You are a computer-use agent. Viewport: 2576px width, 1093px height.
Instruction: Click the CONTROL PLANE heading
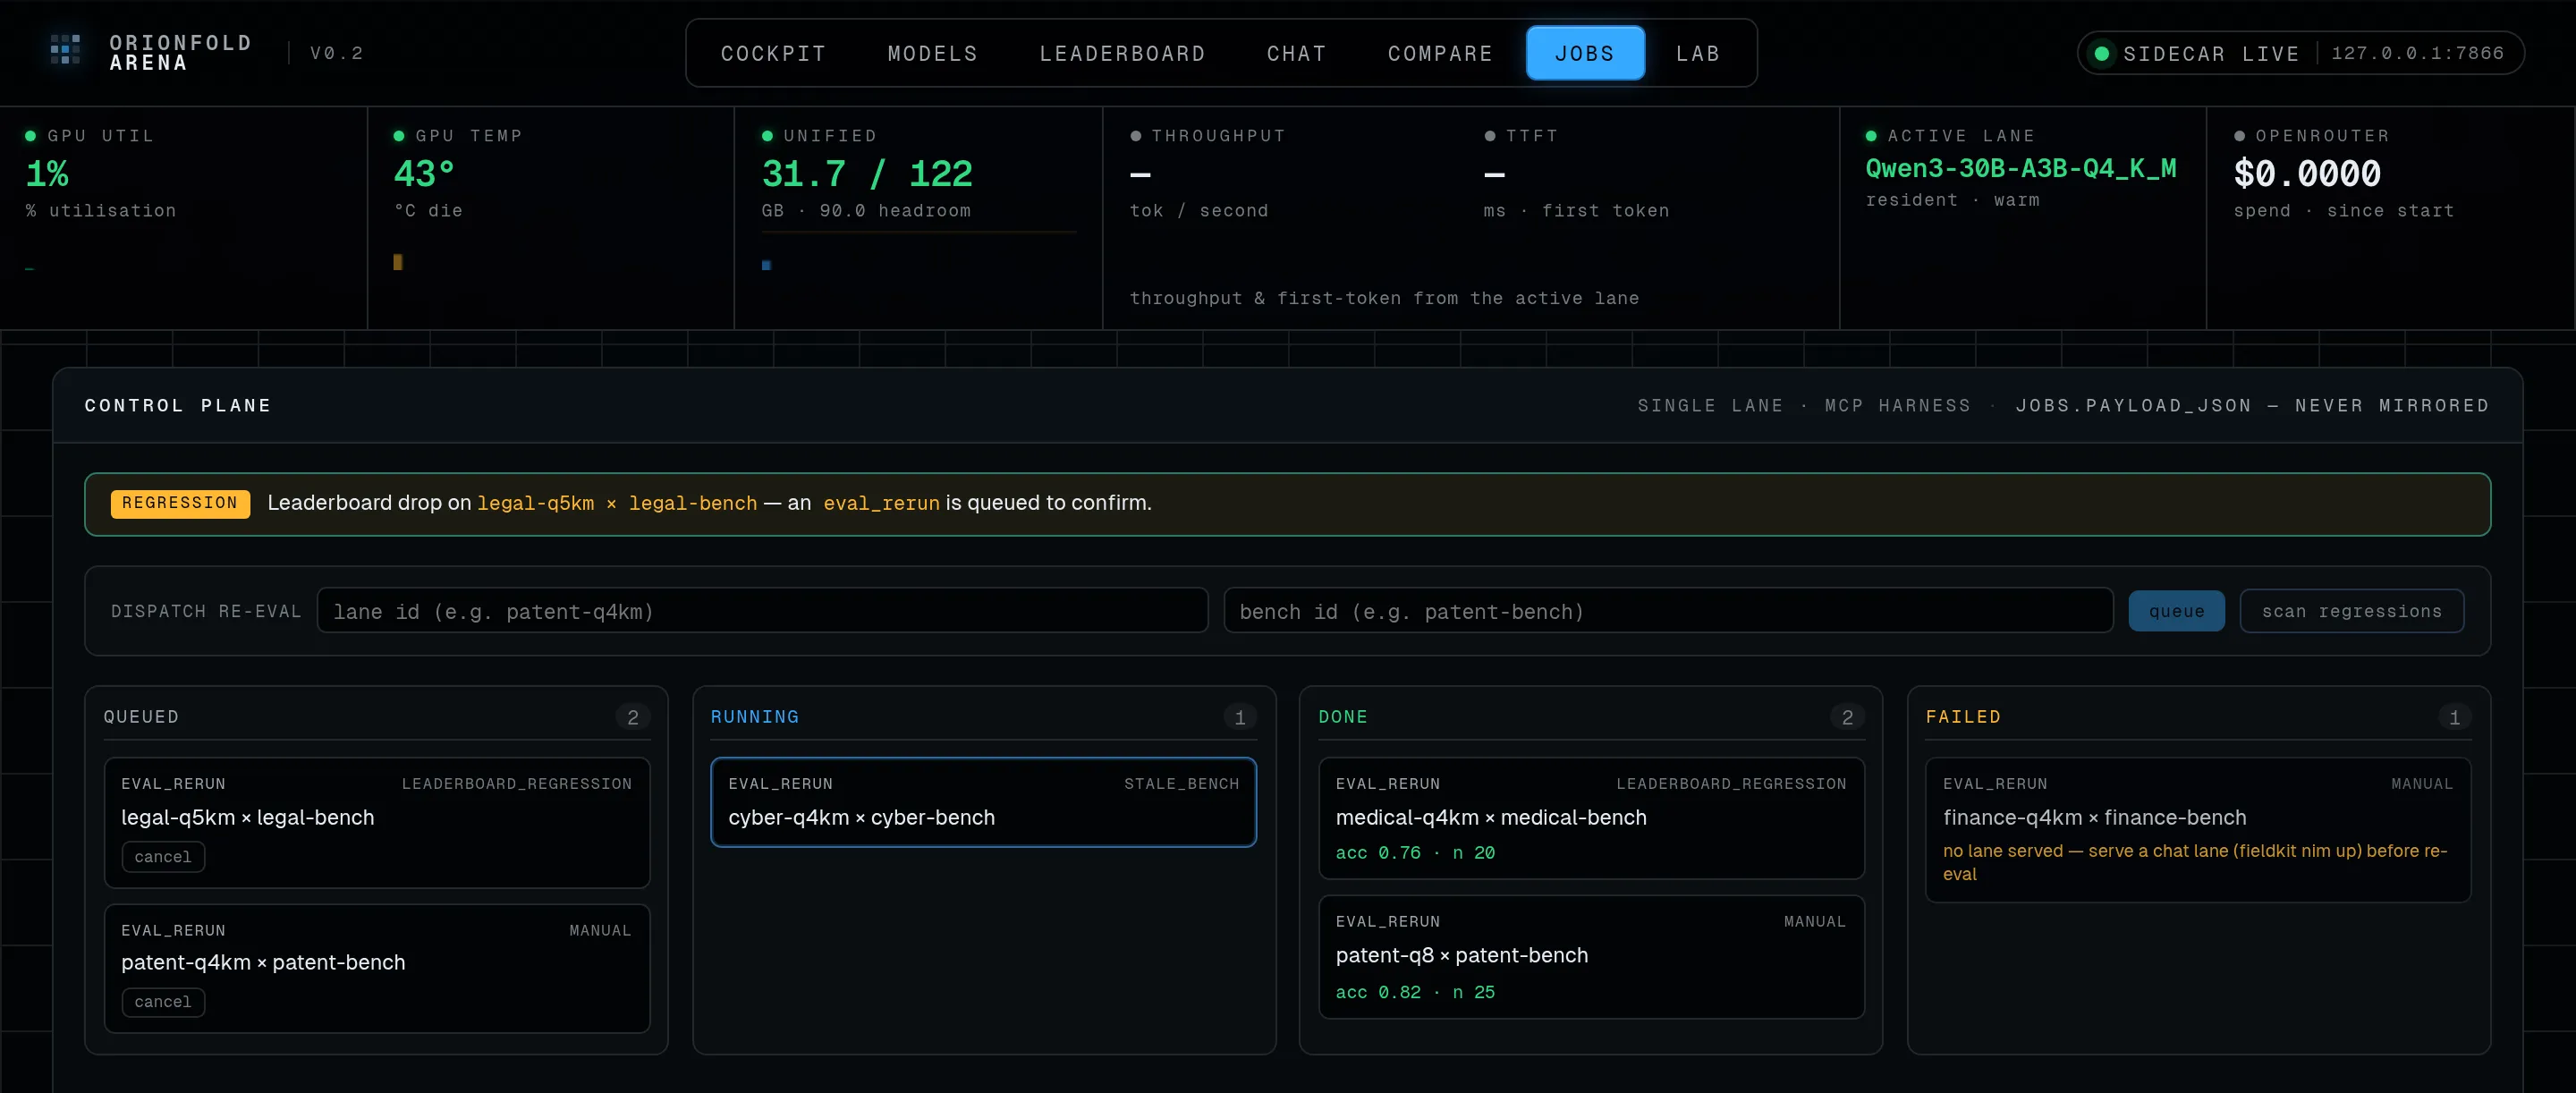[x=178, y=405]
